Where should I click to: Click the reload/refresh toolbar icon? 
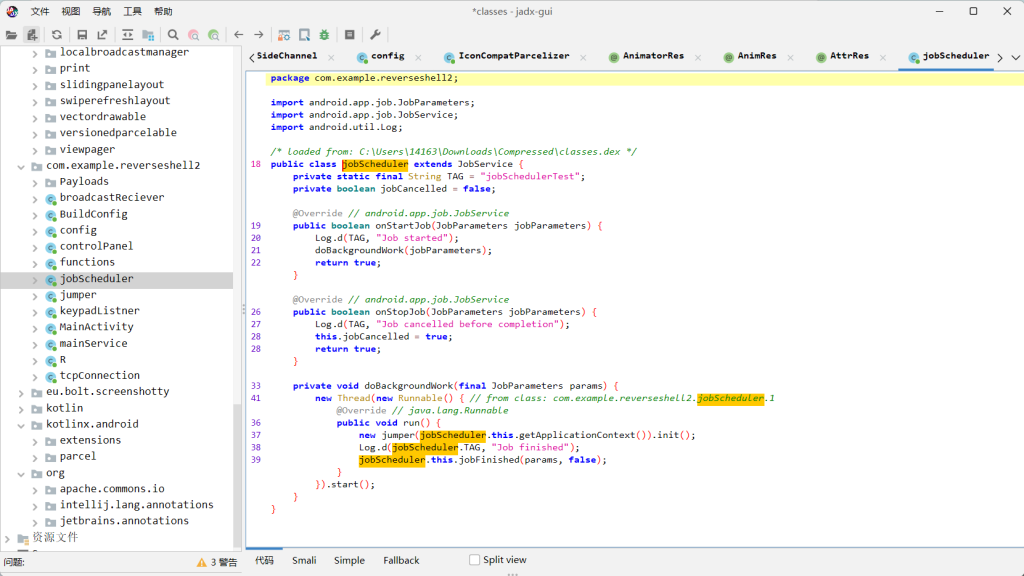pos(57,34)
